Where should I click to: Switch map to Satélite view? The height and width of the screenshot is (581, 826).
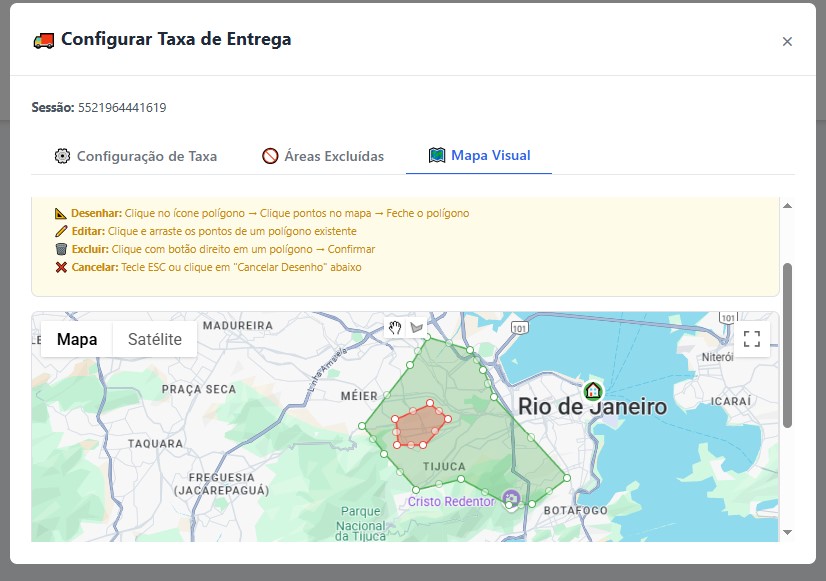[155, 339]
